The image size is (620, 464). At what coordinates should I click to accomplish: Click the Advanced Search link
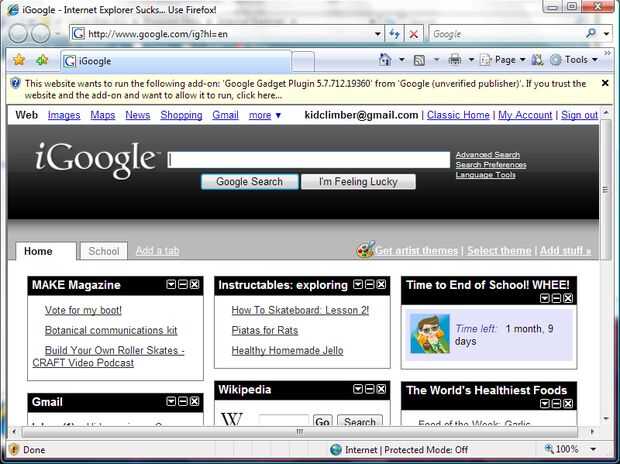click(x=488, y=155)
